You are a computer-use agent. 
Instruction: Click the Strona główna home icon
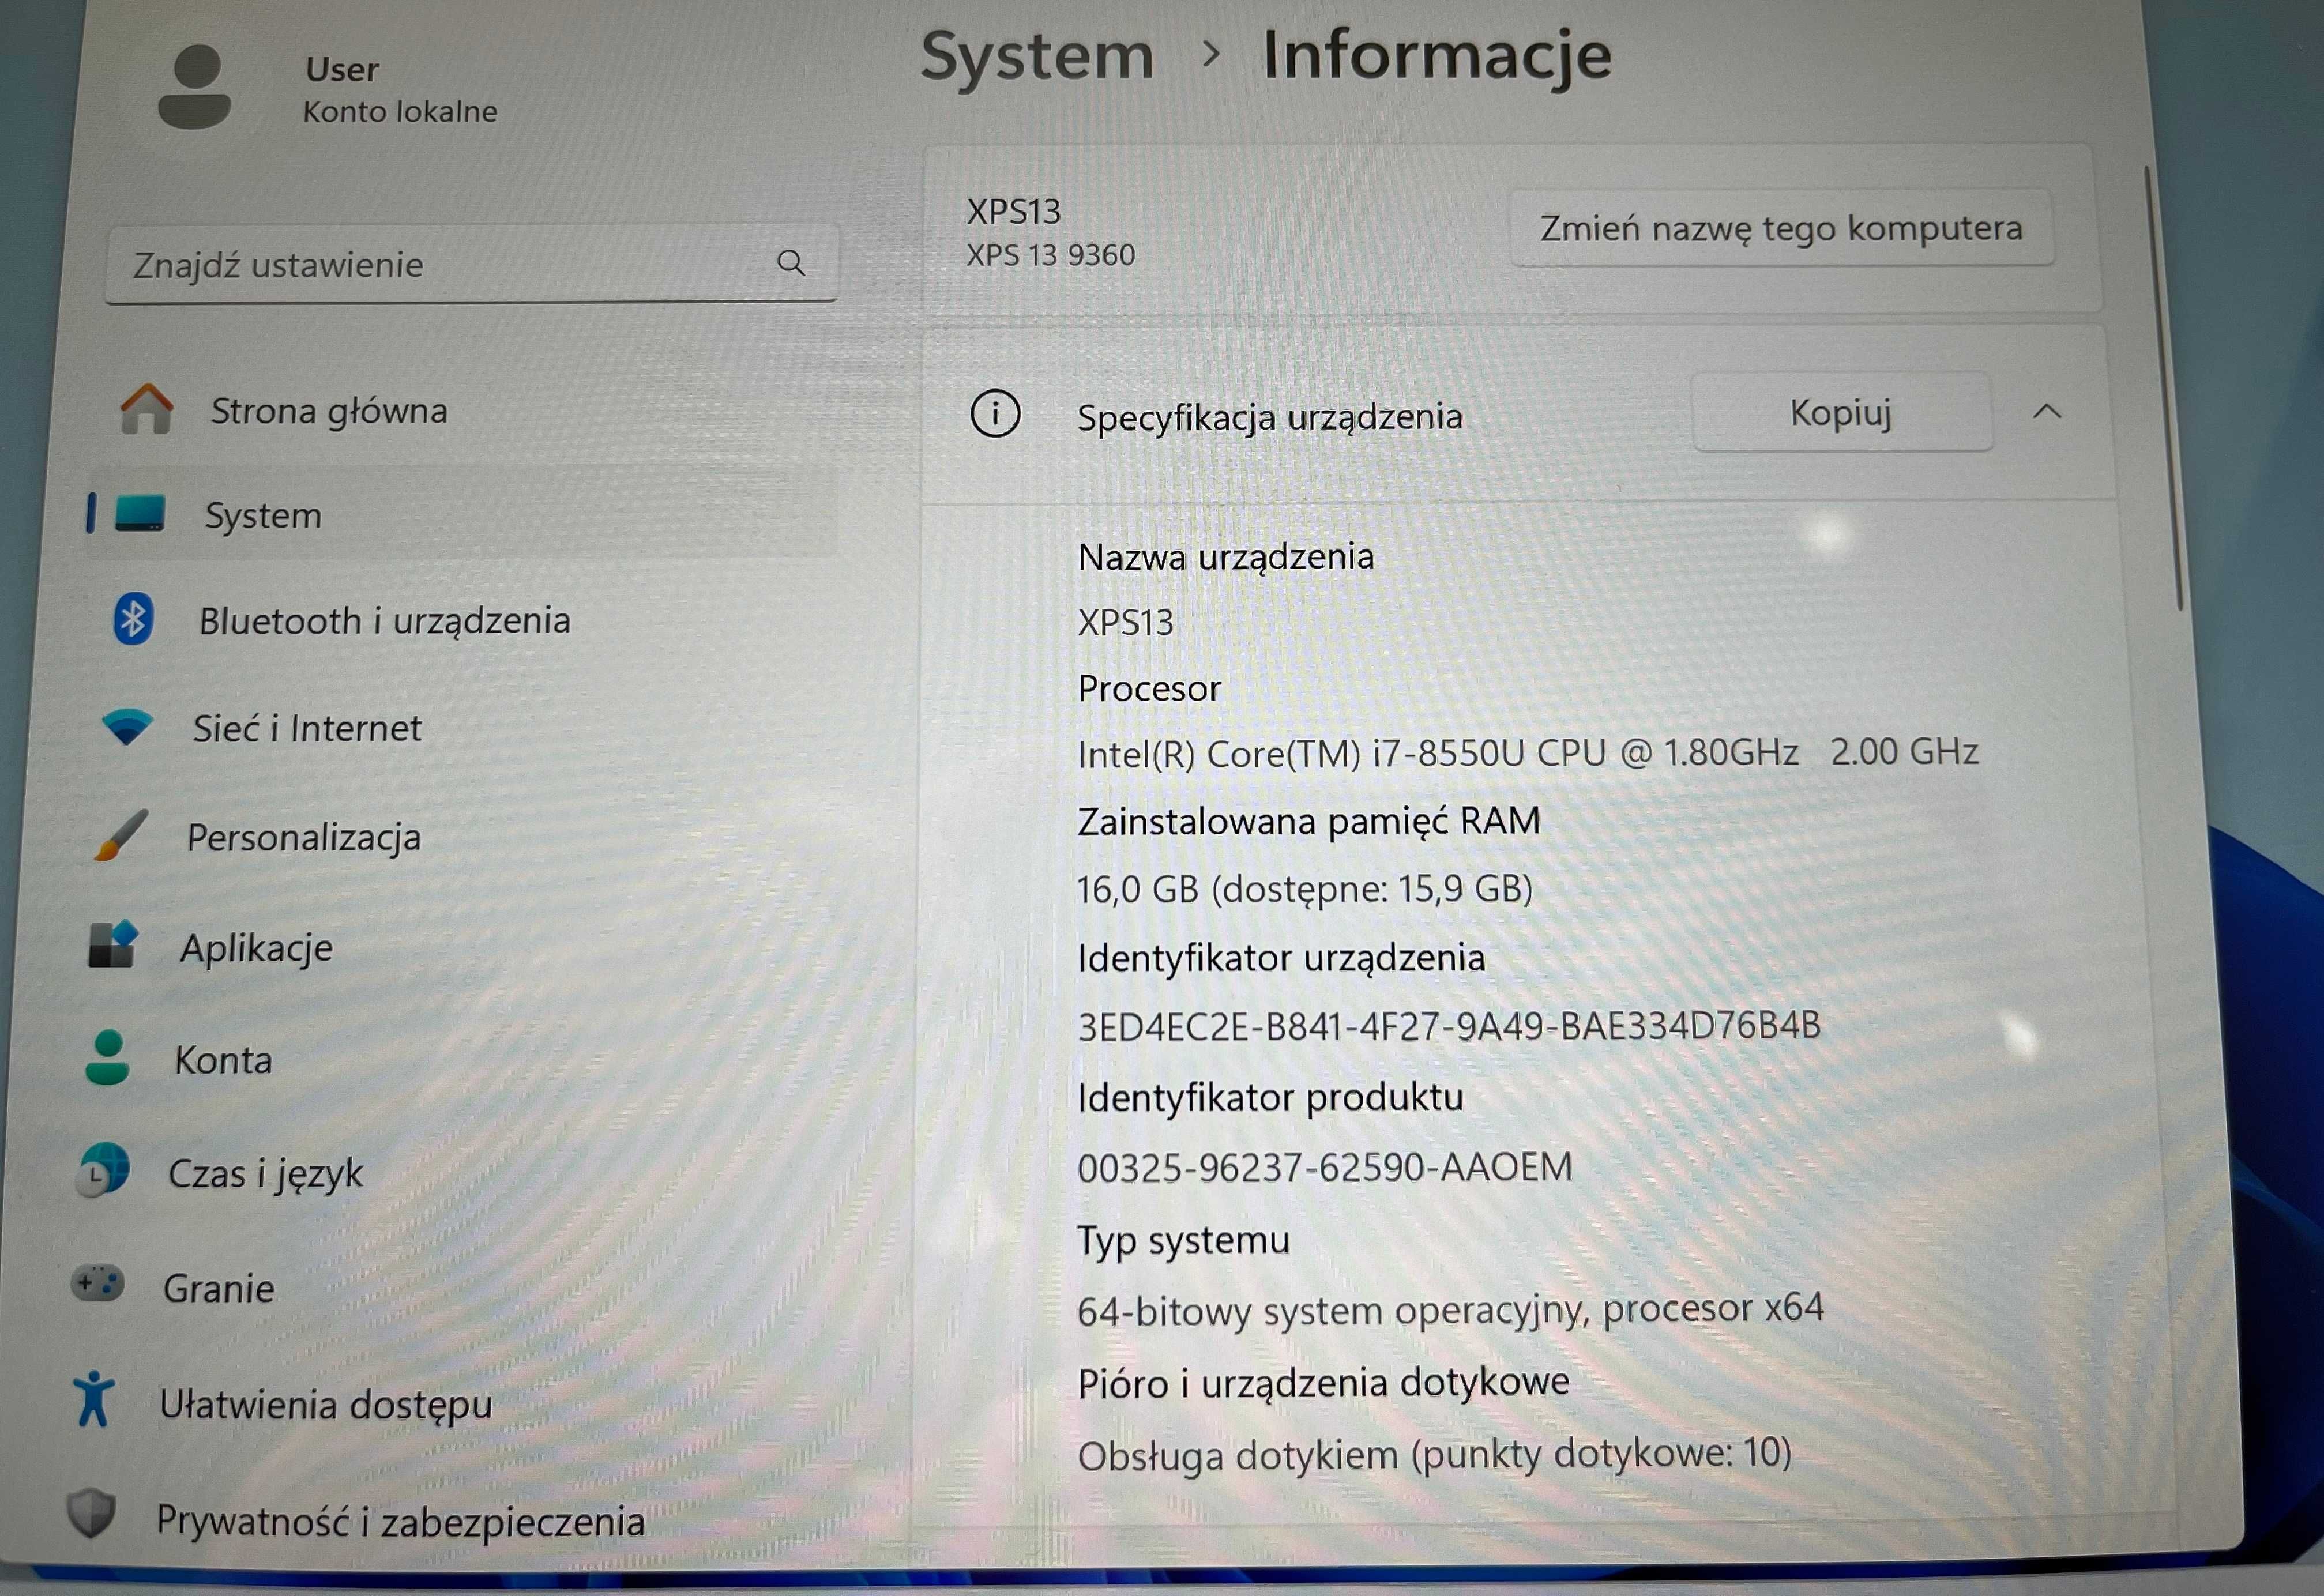146,409
